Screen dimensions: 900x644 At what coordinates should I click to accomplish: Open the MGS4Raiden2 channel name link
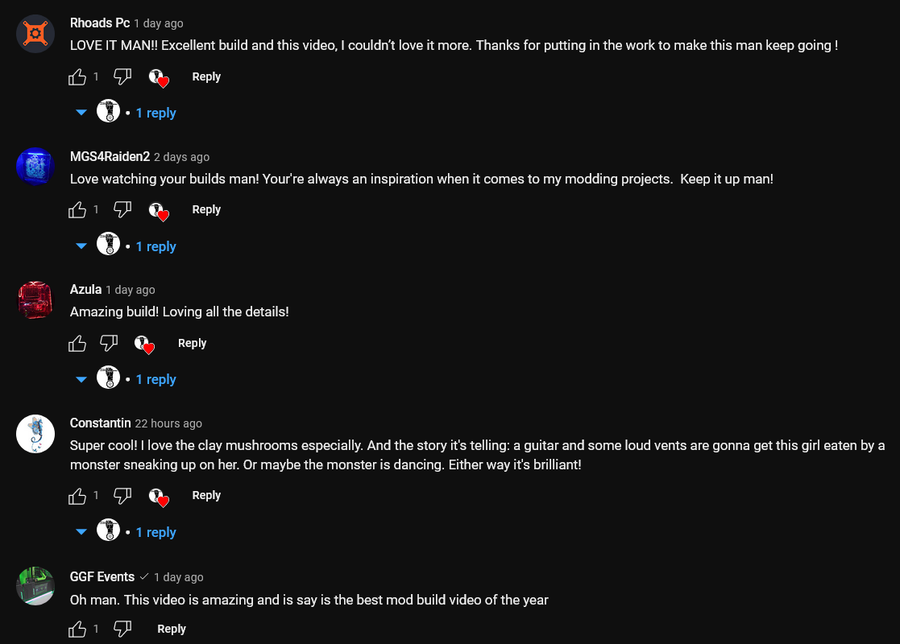109,157
